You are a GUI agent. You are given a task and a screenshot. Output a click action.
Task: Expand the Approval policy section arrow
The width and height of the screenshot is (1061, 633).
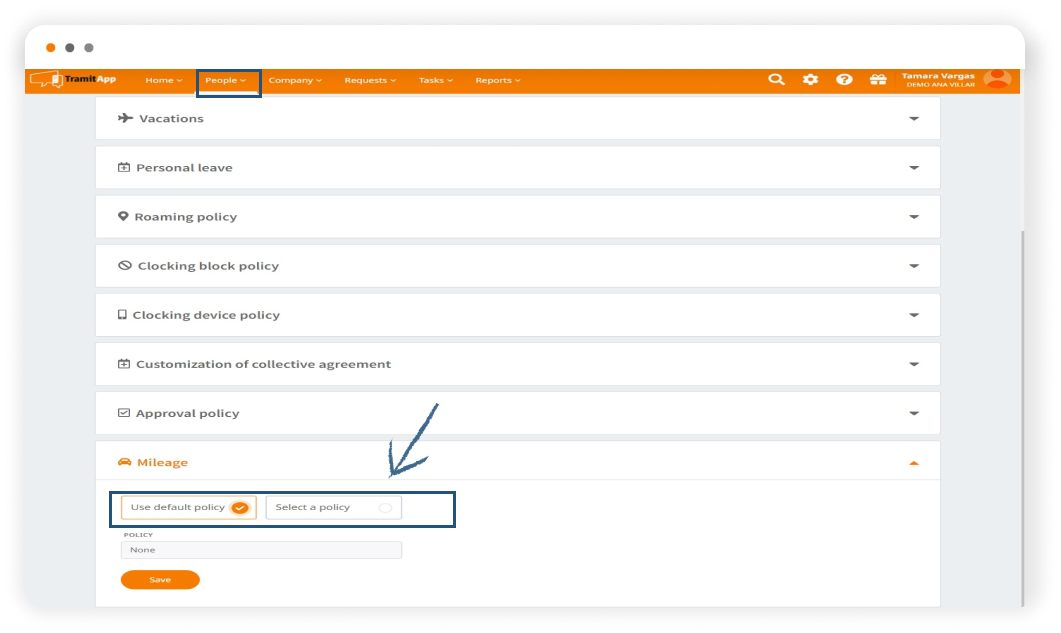[913, 414]
